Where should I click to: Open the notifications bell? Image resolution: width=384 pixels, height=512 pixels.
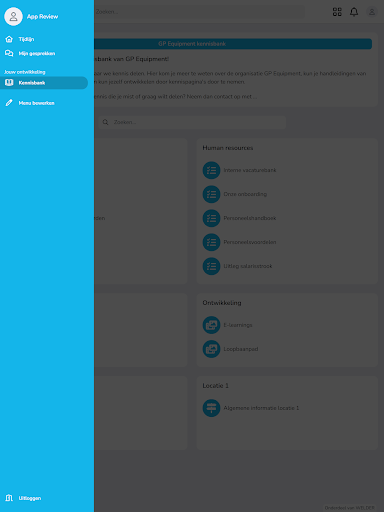pos(354,12)
